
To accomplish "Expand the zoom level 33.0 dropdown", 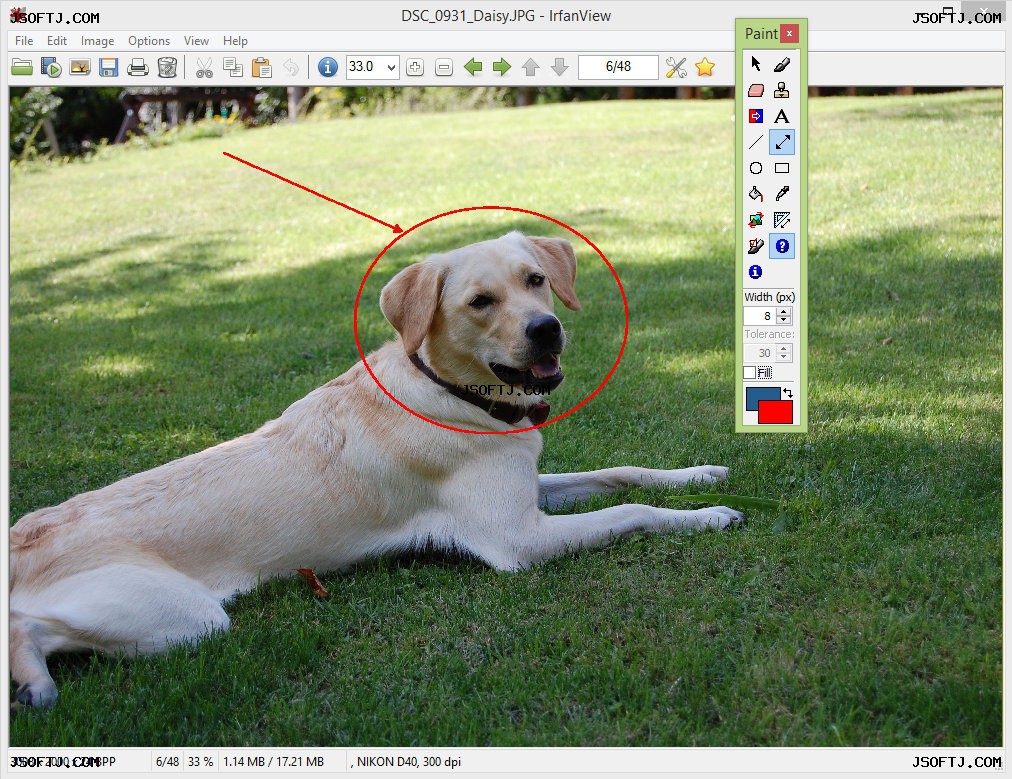I will click(391, 67).
